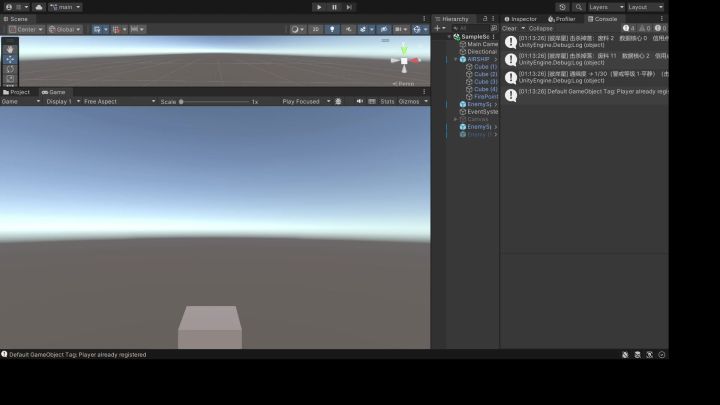Toggle 2D view mode in Scene
The height and width of the screenshot is (405, 720).
click(x=316, y=29)
